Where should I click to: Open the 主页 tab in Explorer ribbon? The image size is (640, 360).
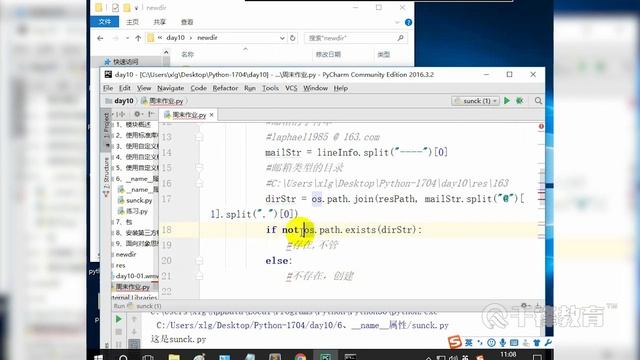pos(132,22)
